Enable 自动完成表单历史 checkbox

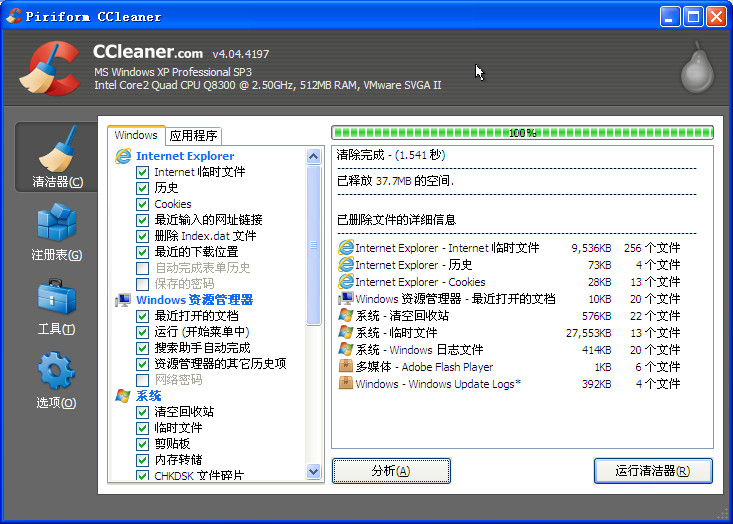[143, 268]
